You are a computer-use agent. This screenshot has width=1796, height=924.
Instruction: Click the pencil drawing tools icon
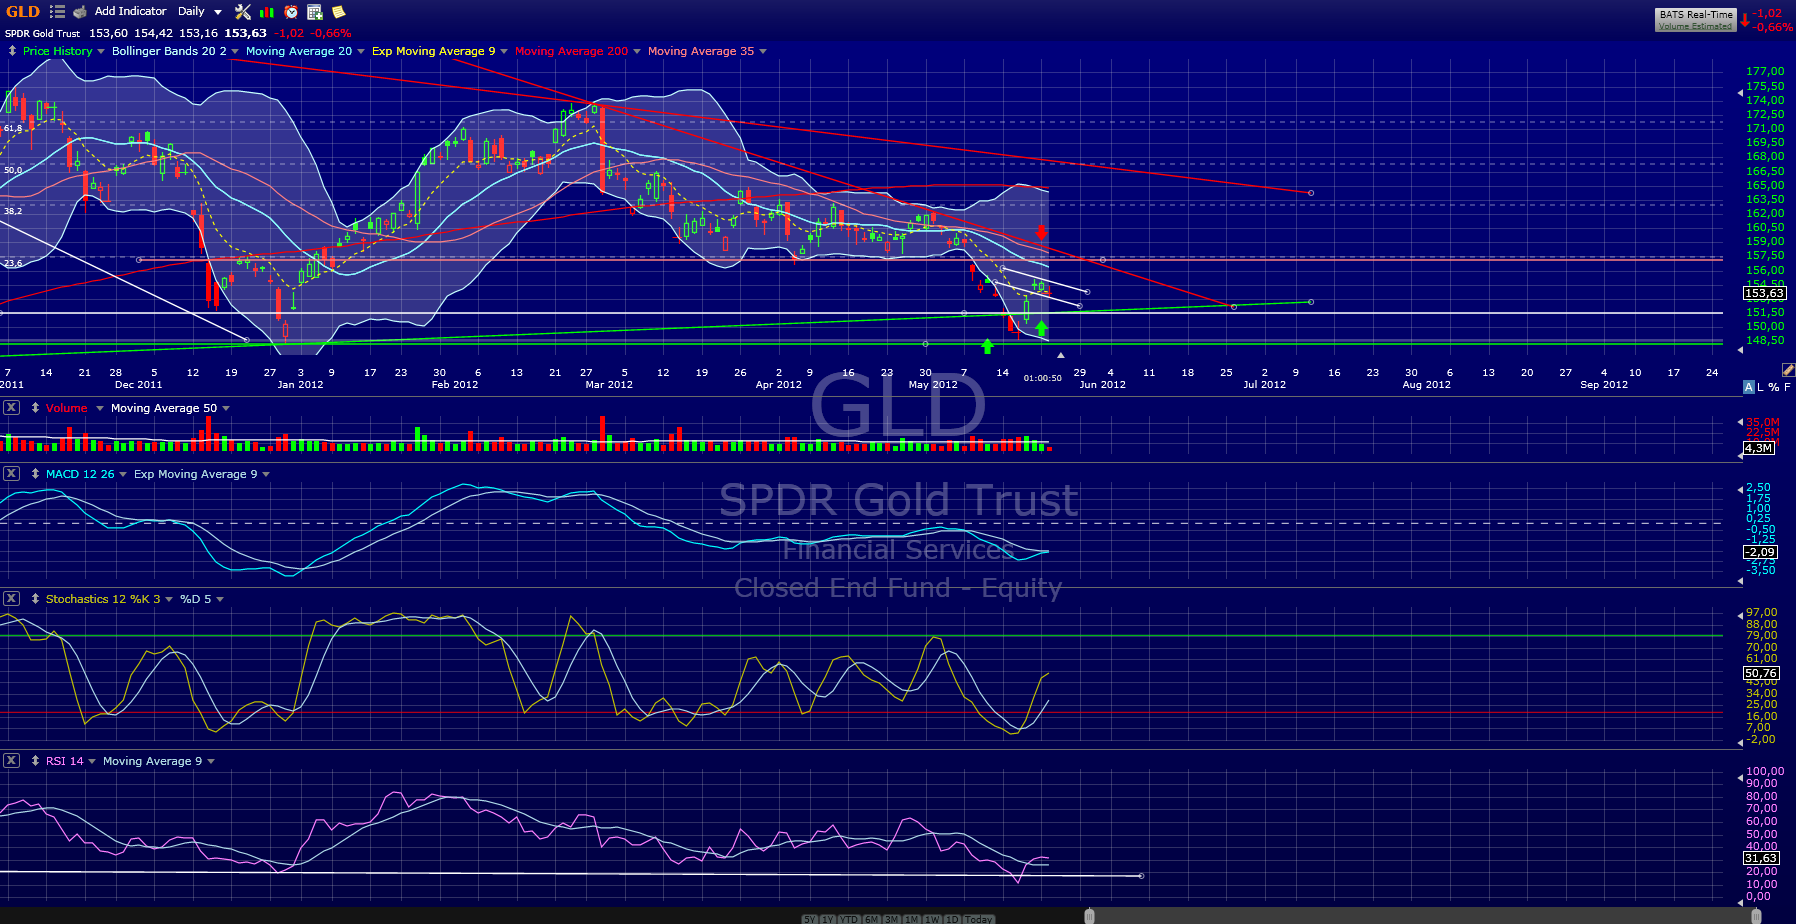coord(1787,370)
